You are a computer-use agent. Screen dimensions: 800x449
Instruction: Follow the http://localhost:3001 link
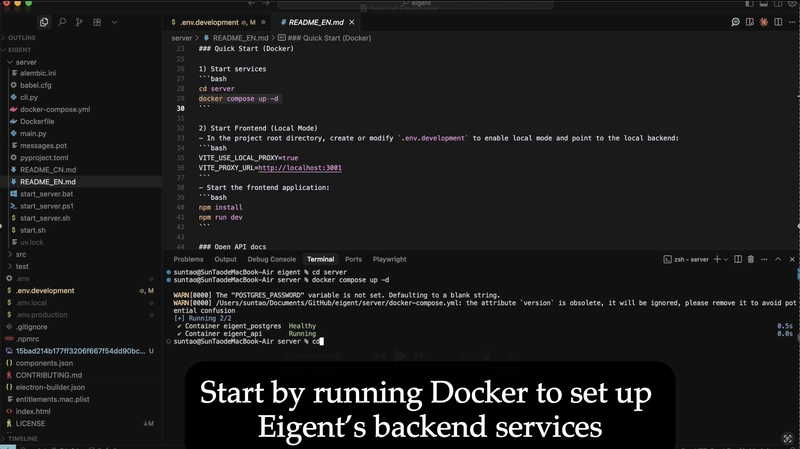pos(300,167)
